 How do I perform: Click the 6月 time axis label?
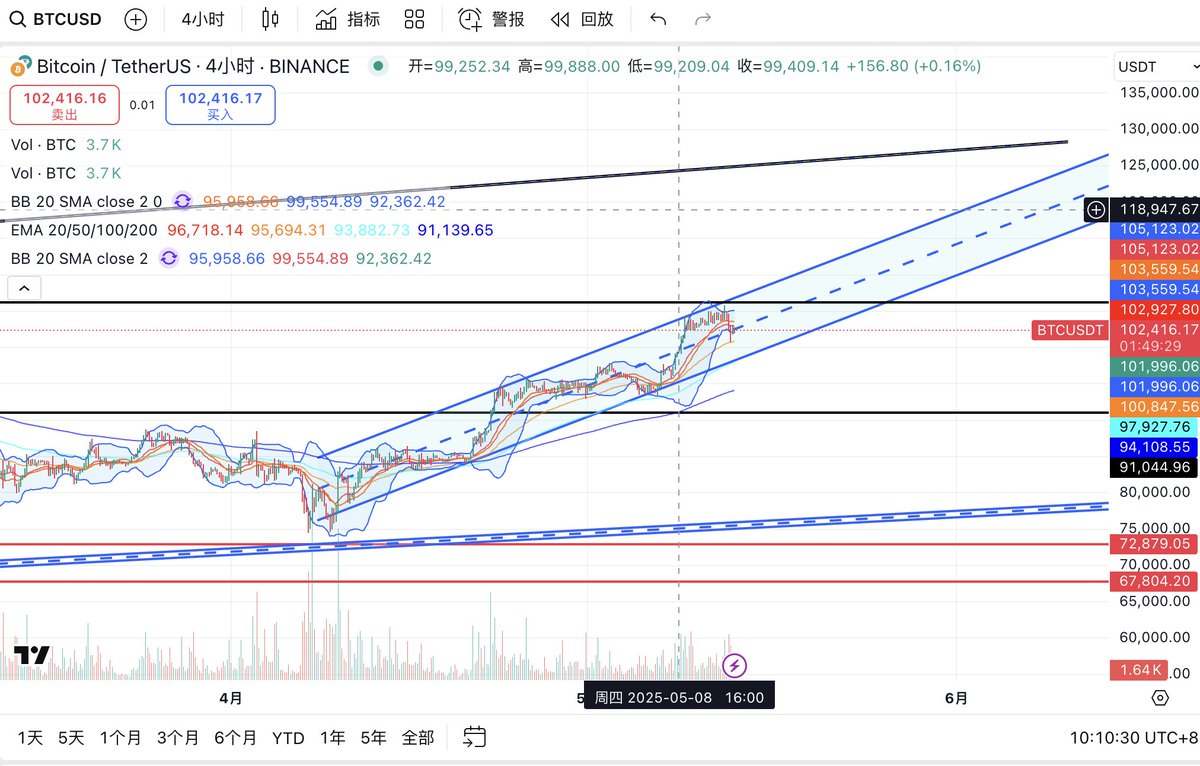pyautogui.click(x=956, y=698)
